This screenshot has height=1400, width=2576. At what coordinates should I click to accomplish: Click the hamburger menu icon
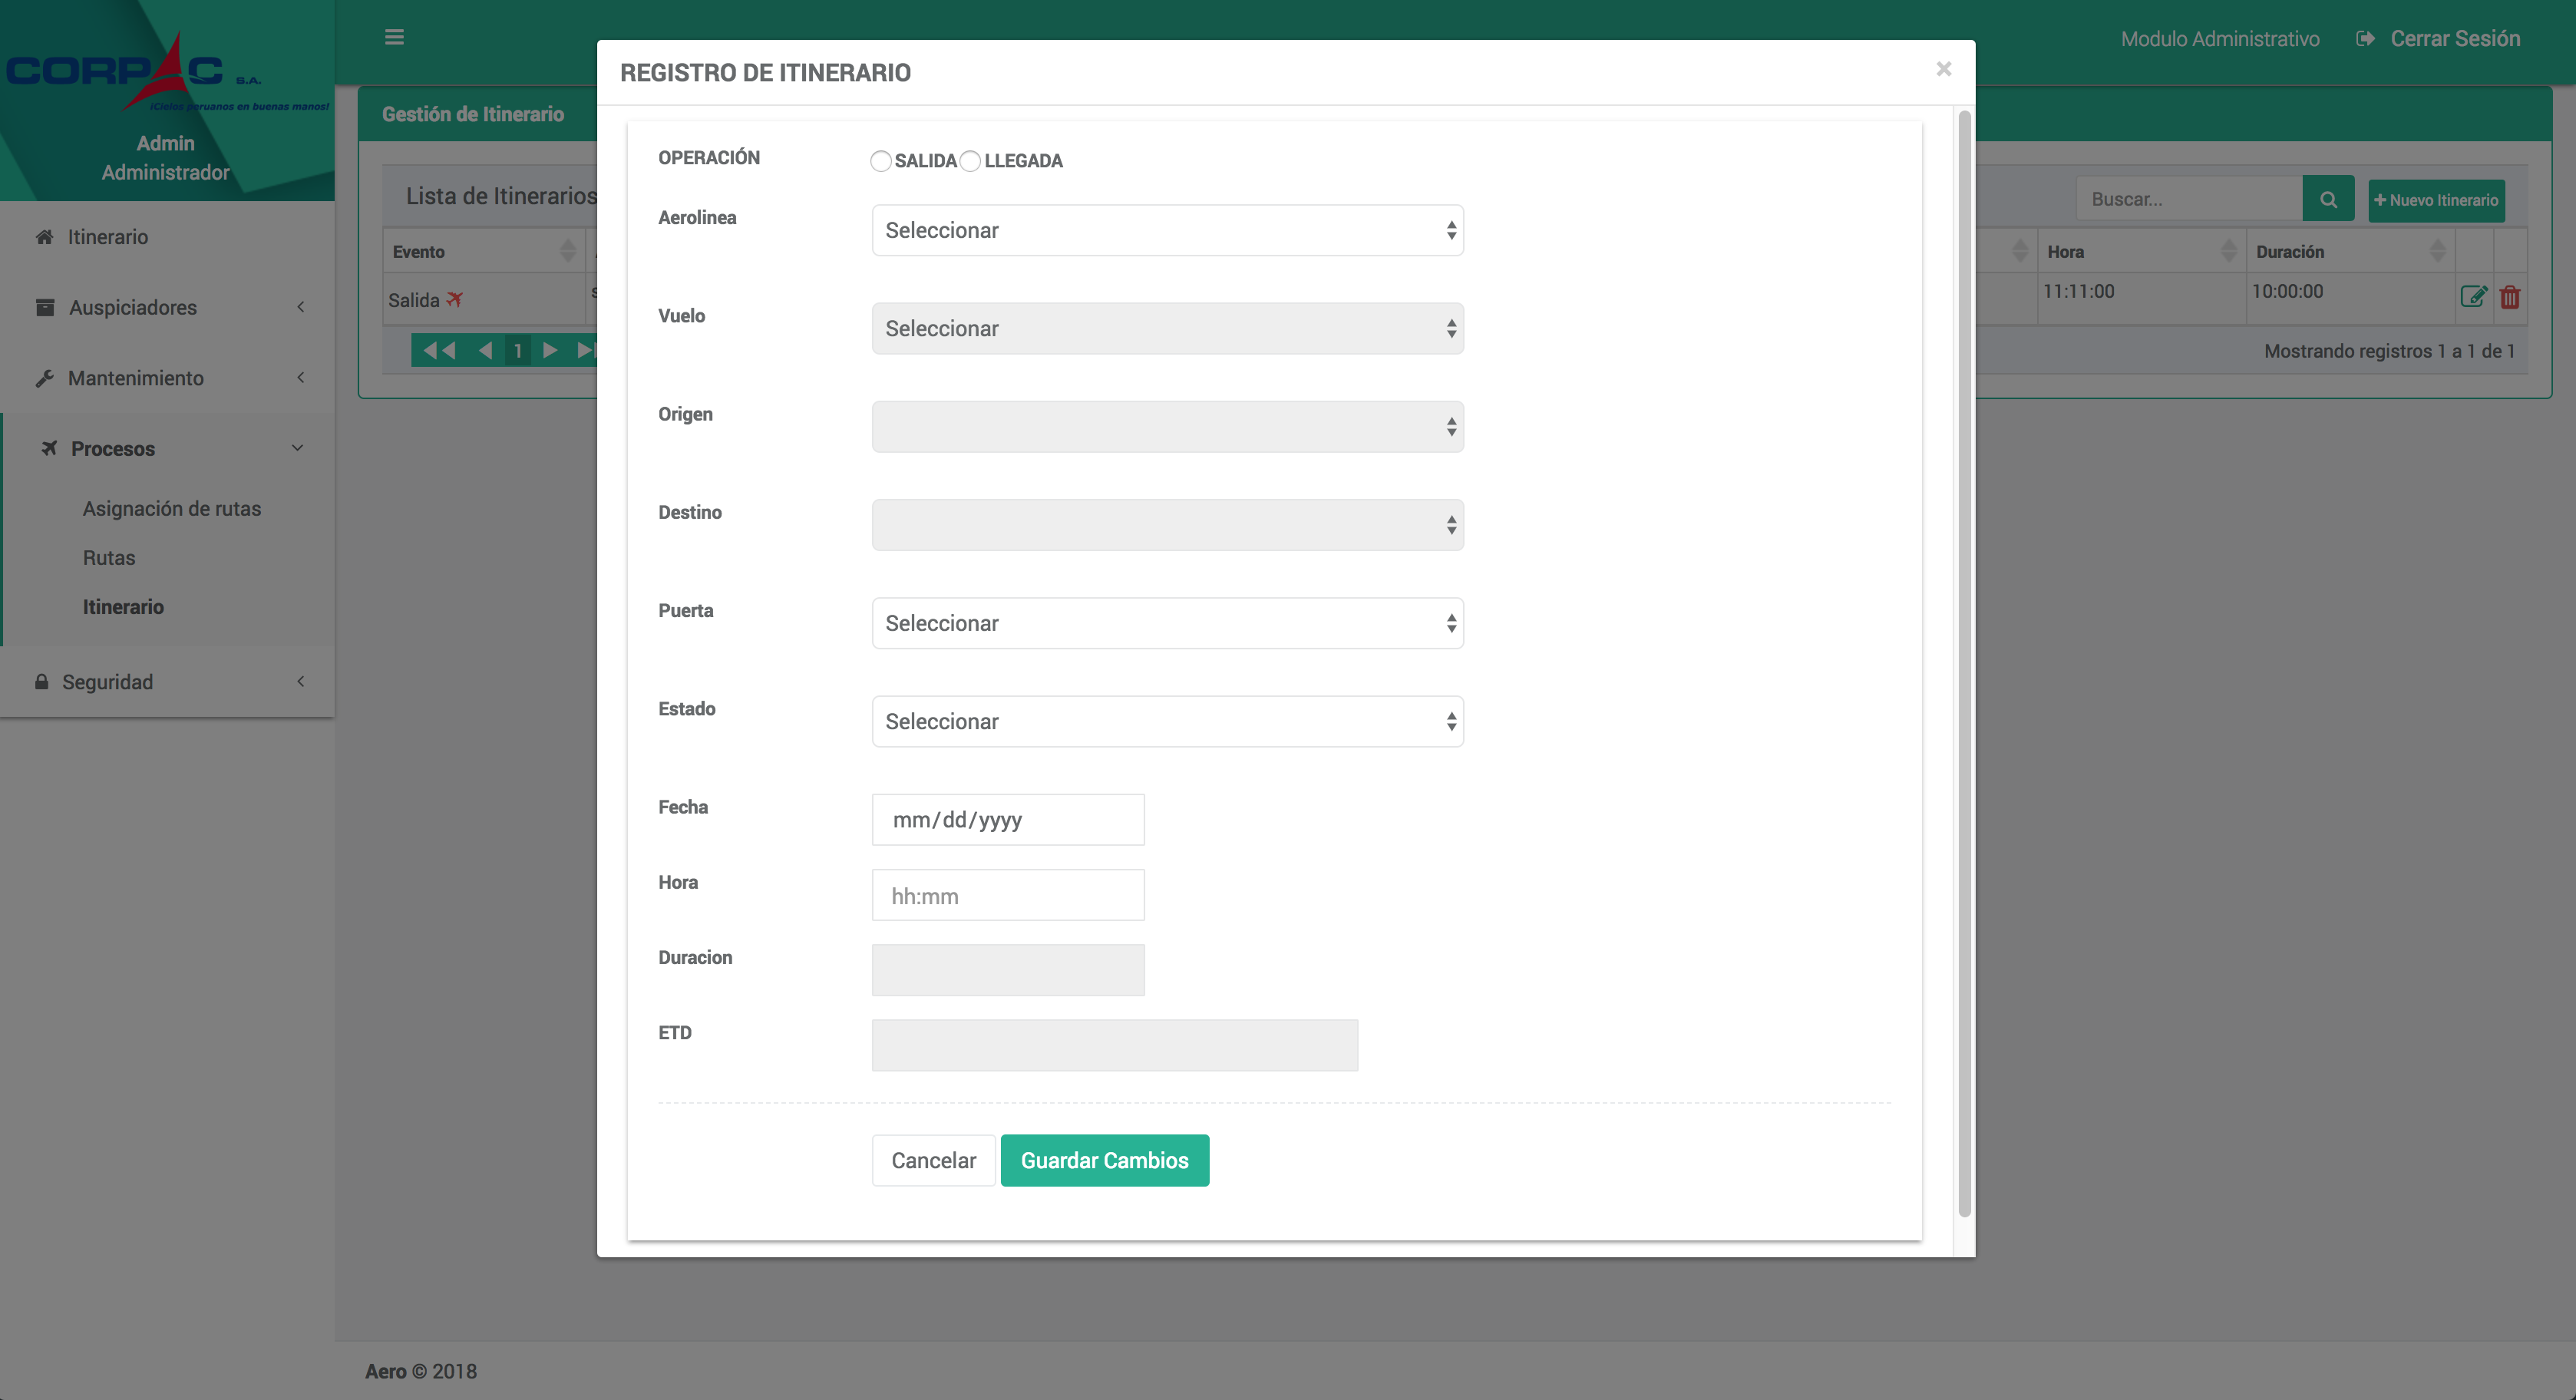coord(394,37)
